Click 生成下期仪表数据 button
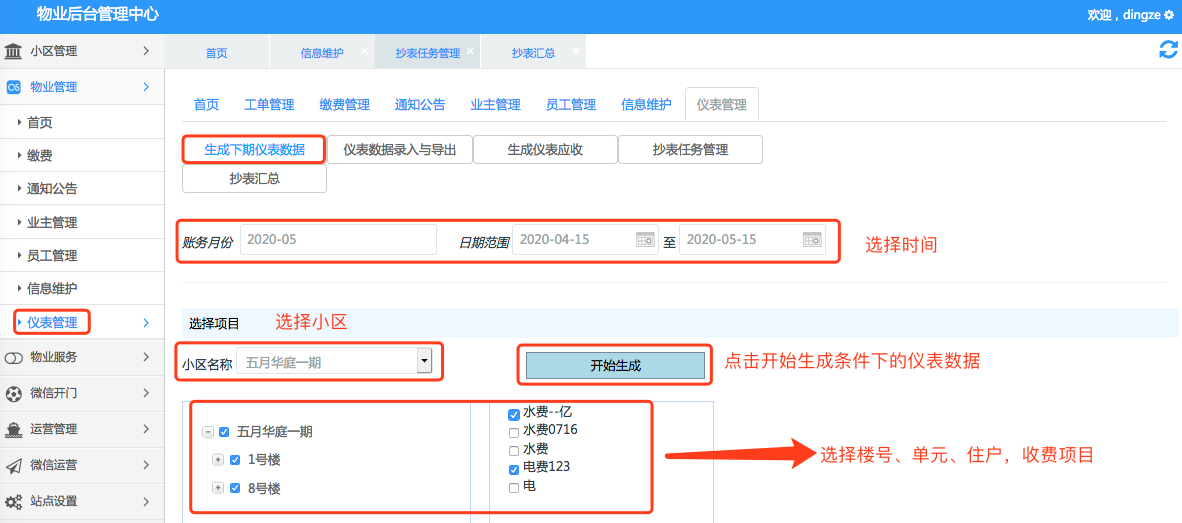 (255, 149)
